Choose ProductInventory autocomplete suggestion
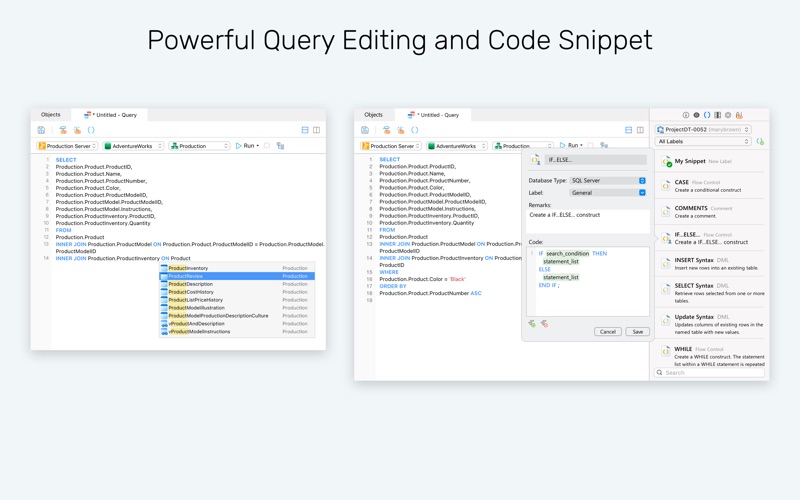Image resolution: width=800 pixels, height=500 pixels. tap(237, 268)
